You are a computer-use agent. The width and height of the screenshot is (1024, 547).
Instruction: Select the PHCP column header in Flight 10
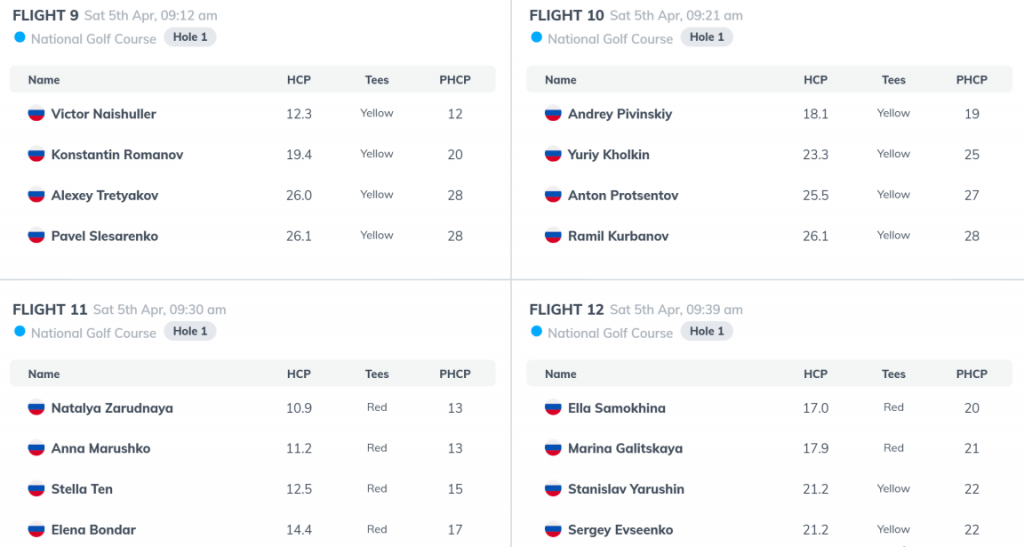pos(972,80)
